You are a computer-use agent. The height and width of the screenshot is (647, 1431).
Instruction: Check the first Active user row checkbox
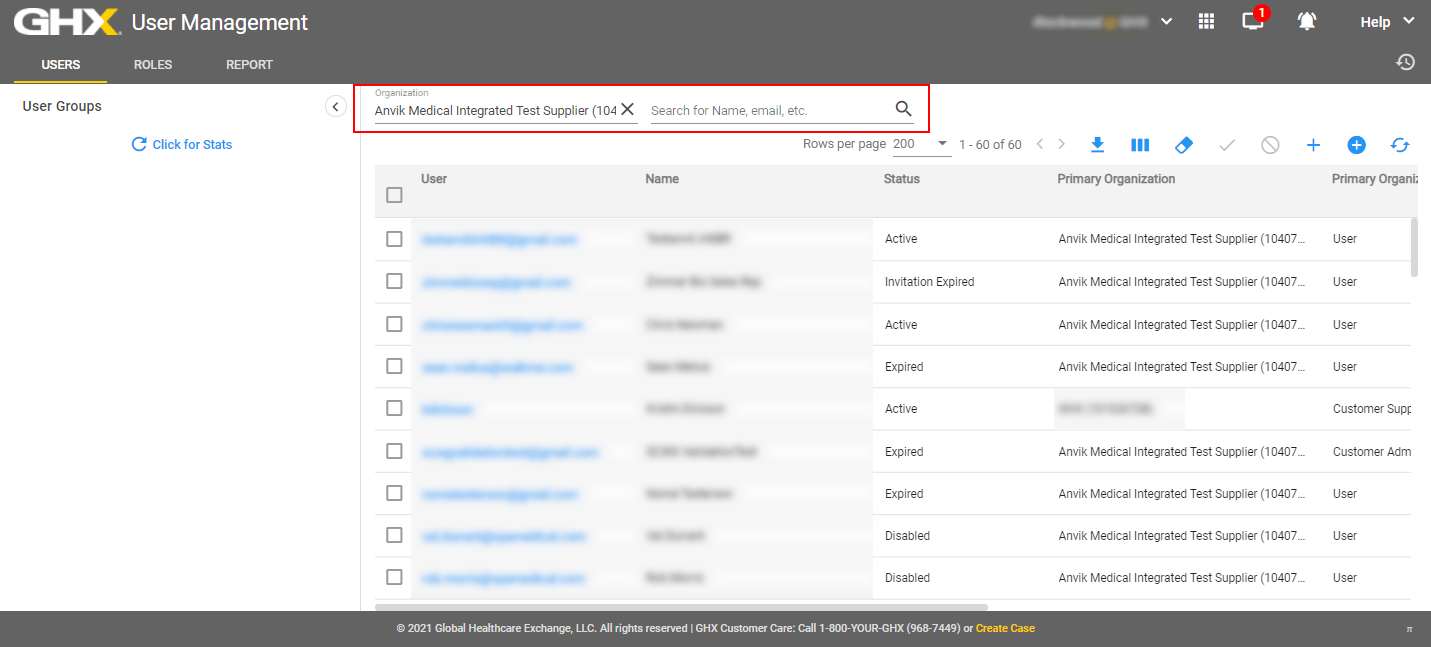click(394, 239)
